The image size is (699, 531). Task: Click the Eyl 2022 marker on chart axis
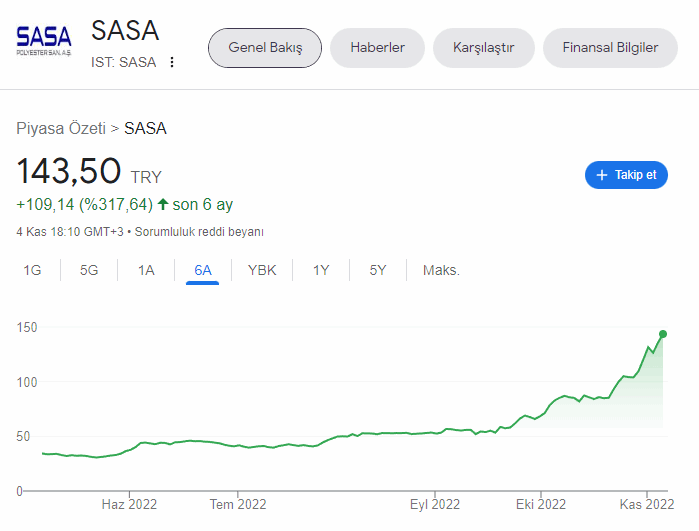[x=435, y=504]
